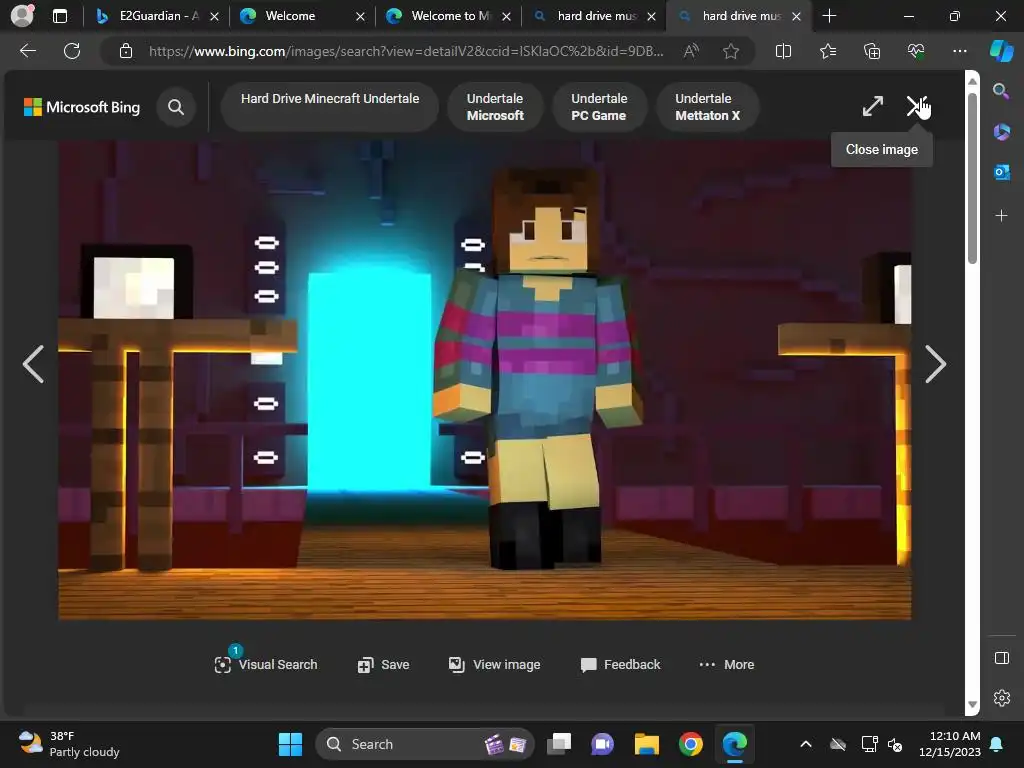Screen dimensions: 1024x768
Task: Reload the current page
Action: click(72, 51)
